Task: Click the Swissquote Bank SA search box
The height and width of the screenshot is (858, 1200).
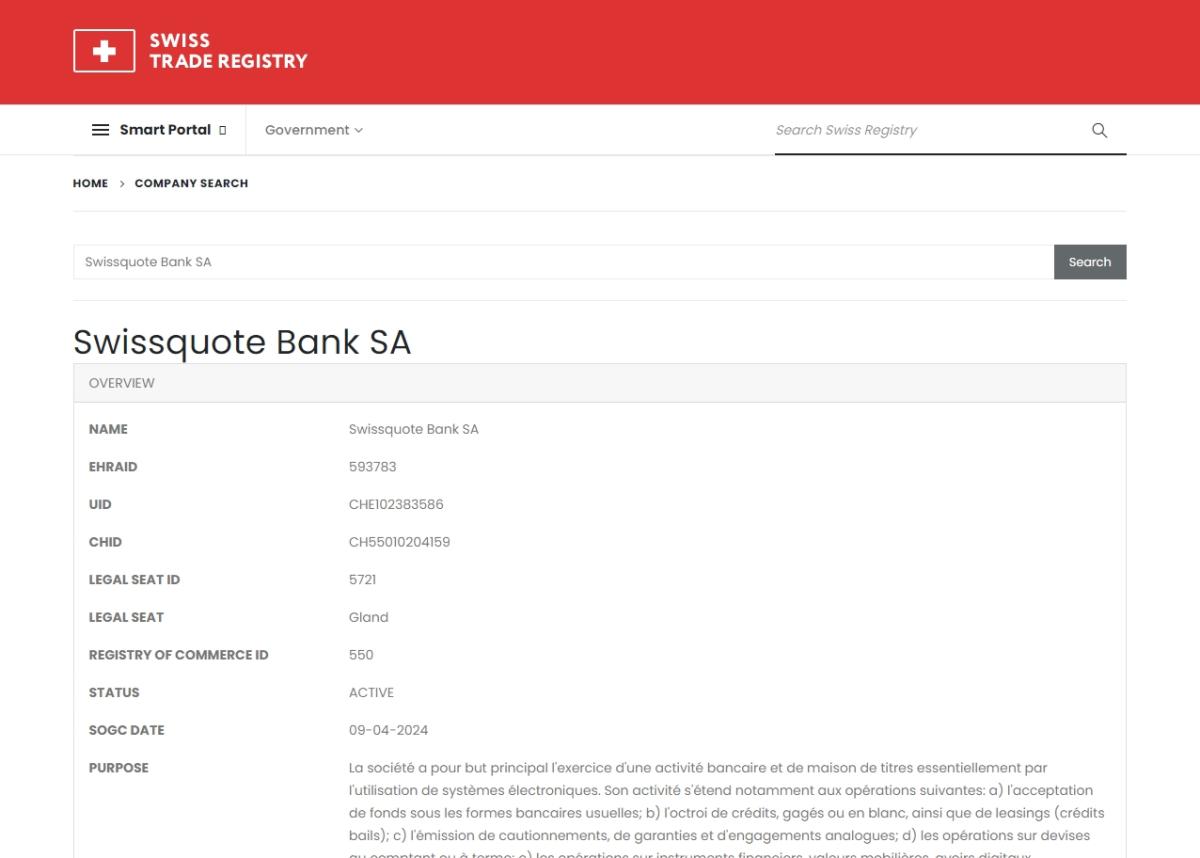Action: click(562, 262)
